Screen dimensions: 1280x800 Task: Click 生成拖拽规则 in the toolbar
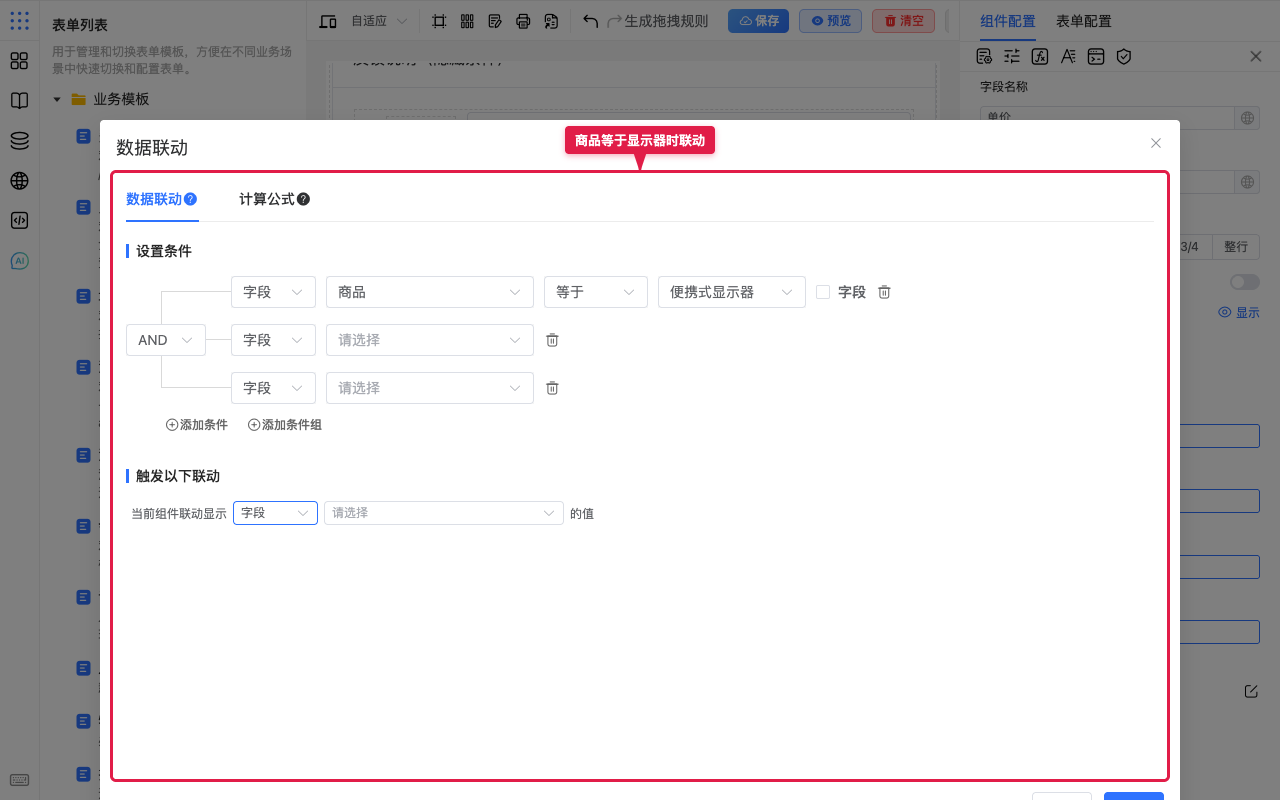pyautogui.click(x=666, y=21)
